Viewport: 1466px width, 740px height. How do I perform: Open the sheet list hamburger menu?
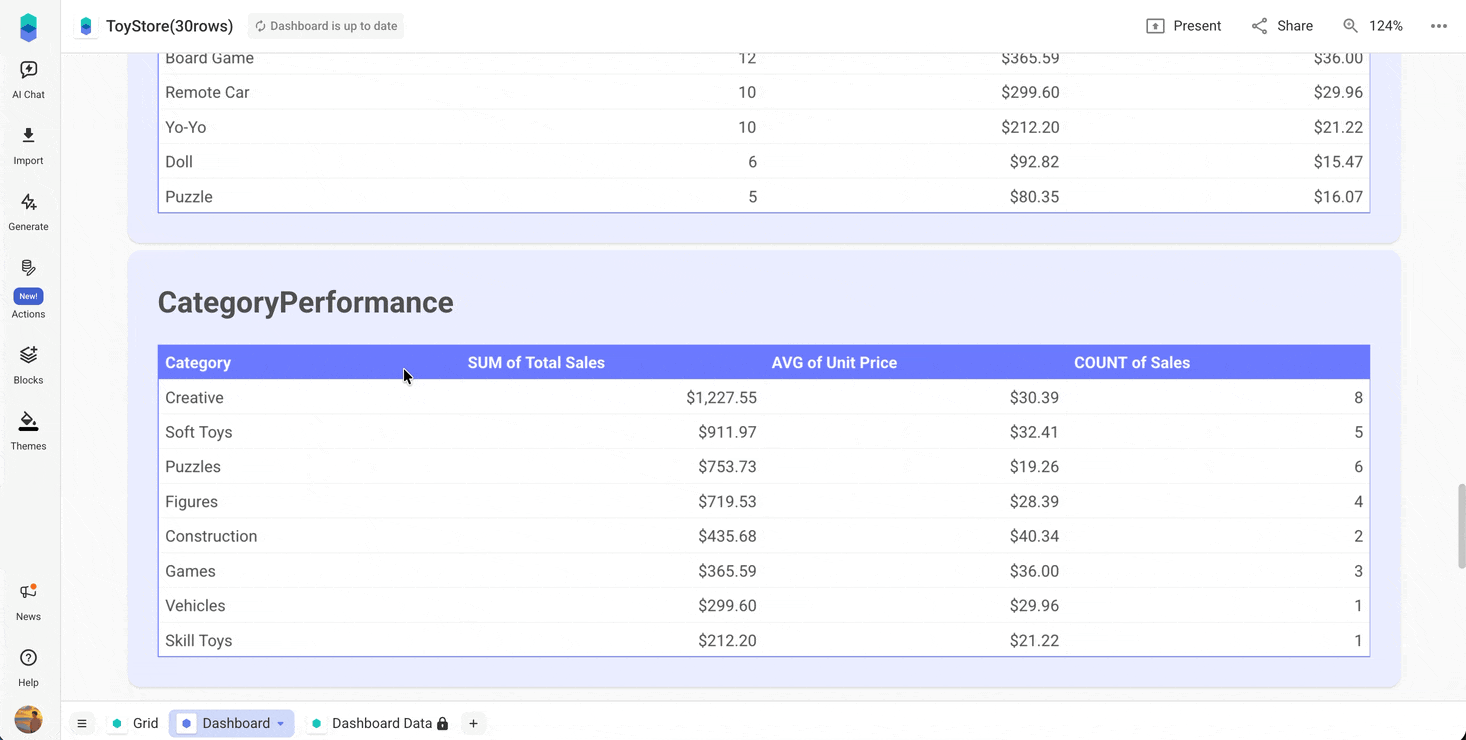[x=82, y=723]
